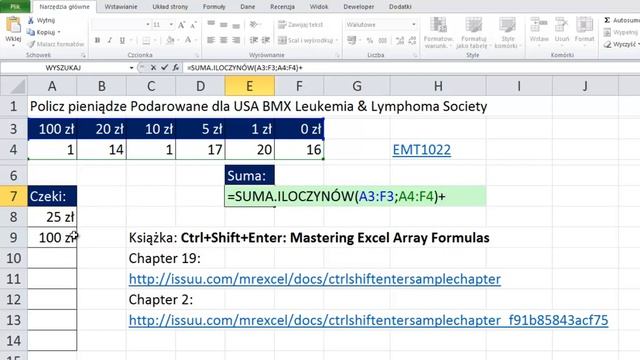
Task: Increase font size with the large A icon
Action: tap(181, 25)
